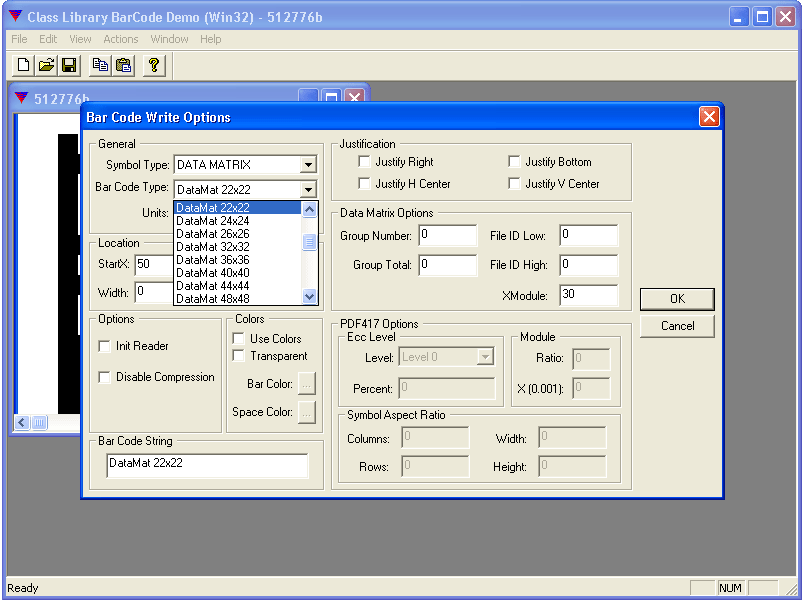The image size is (802, 602).
Task: Click the OK button
Action: pos(677,298)
